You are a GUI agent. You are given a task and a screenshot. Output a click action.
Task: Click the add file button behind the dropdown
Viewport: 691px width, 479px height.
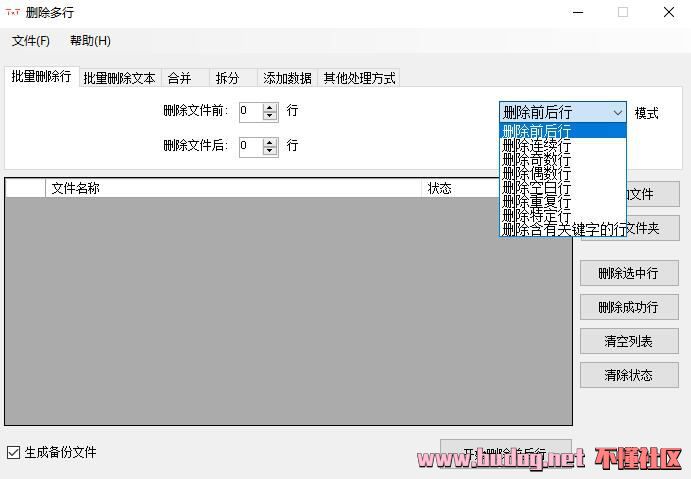pos(653,194)
